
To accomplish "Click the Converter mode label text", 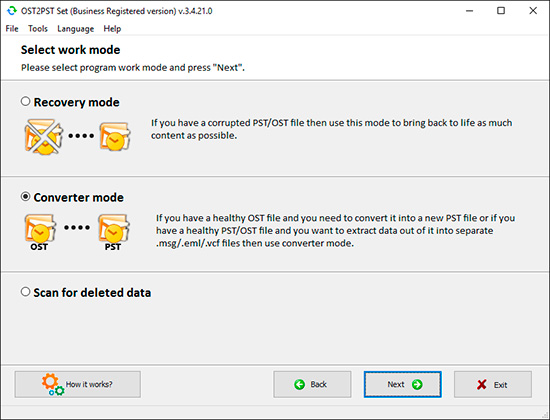I will tap(79, 197).
